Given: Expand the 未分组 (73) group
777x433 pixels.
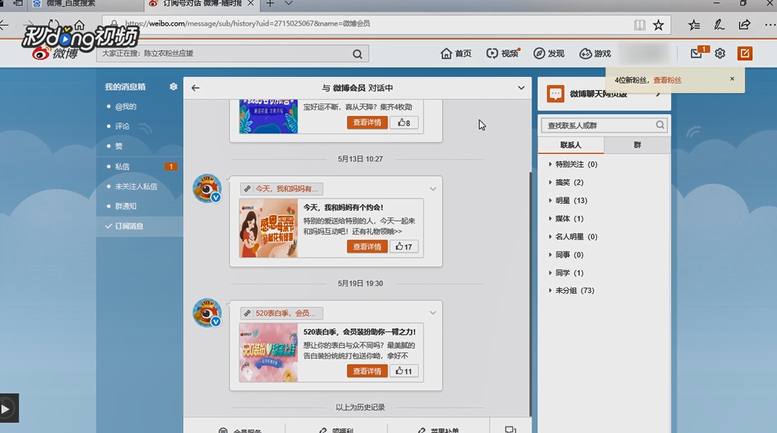Looking at the screenshot, I should coord(571,290).
